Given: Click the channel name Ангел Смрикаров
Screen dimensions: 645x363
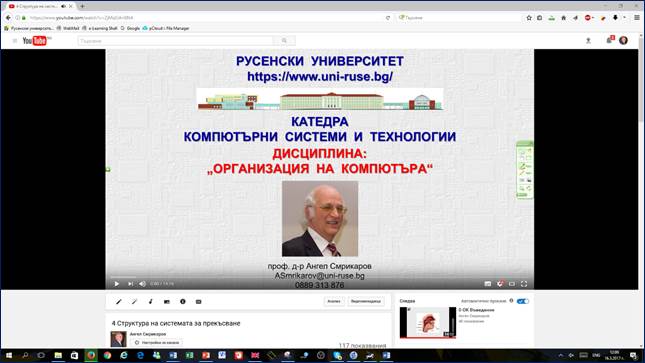Looking at the screenshot, I should [x=148, y=334].
